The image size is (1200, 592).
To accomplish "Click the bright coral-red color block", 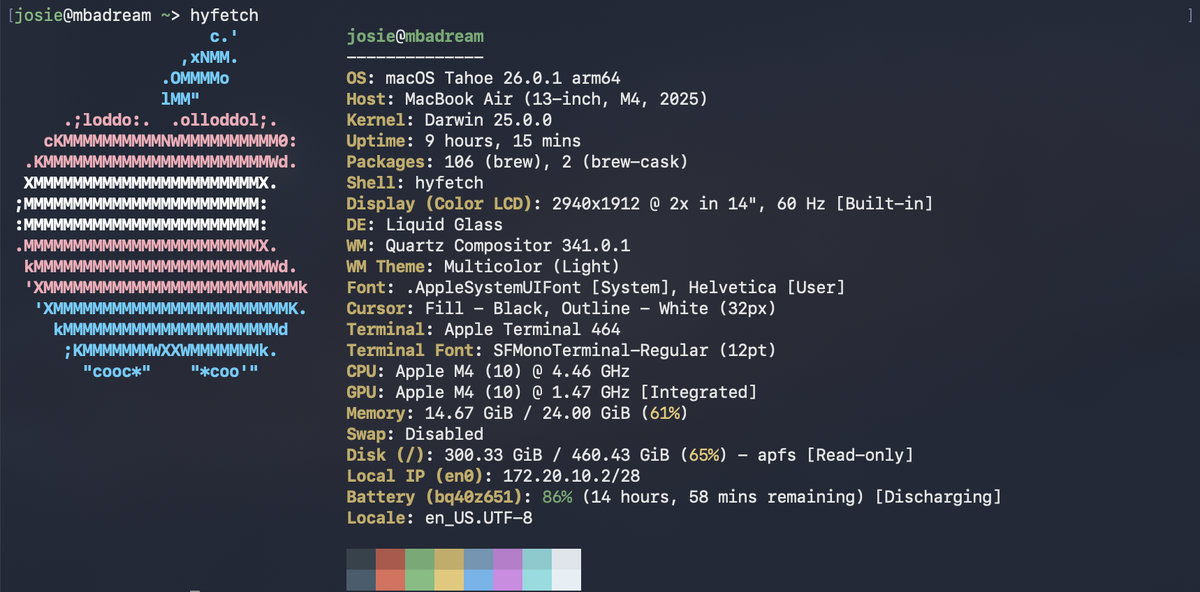I will 390,580.
